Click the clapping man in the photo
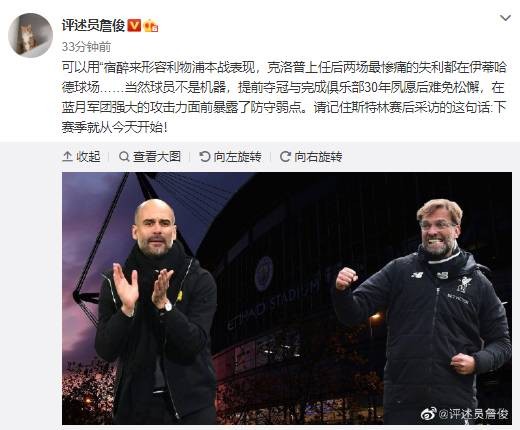The image size is (520, 430). 157,312
